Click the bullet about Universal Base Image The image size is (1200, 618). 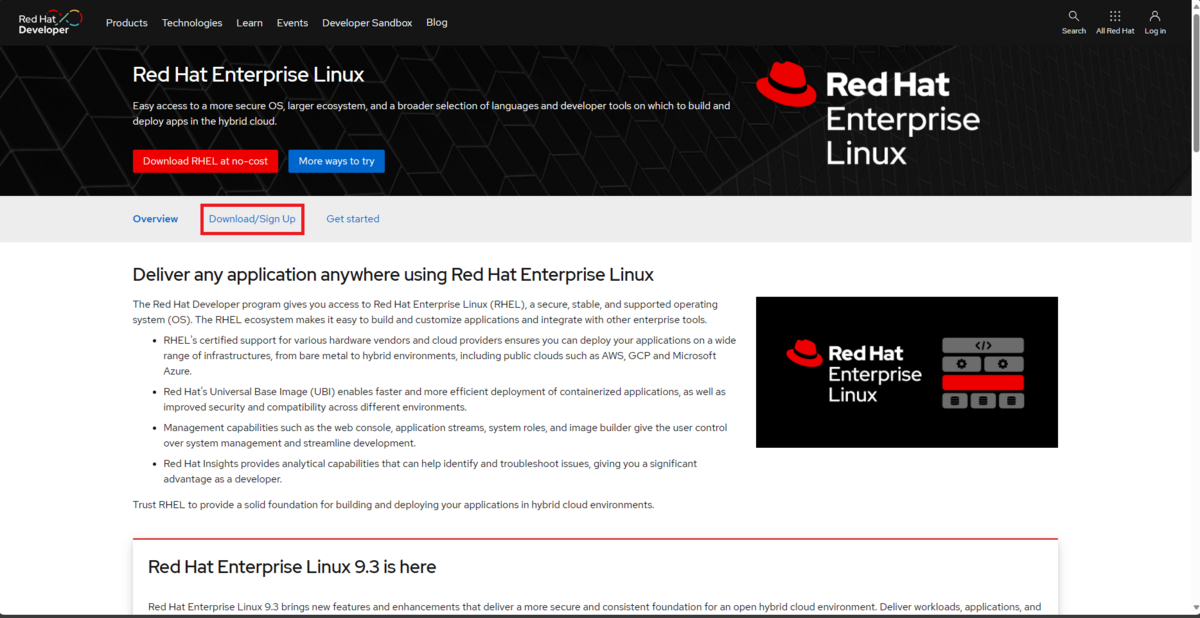coord(444,399)
